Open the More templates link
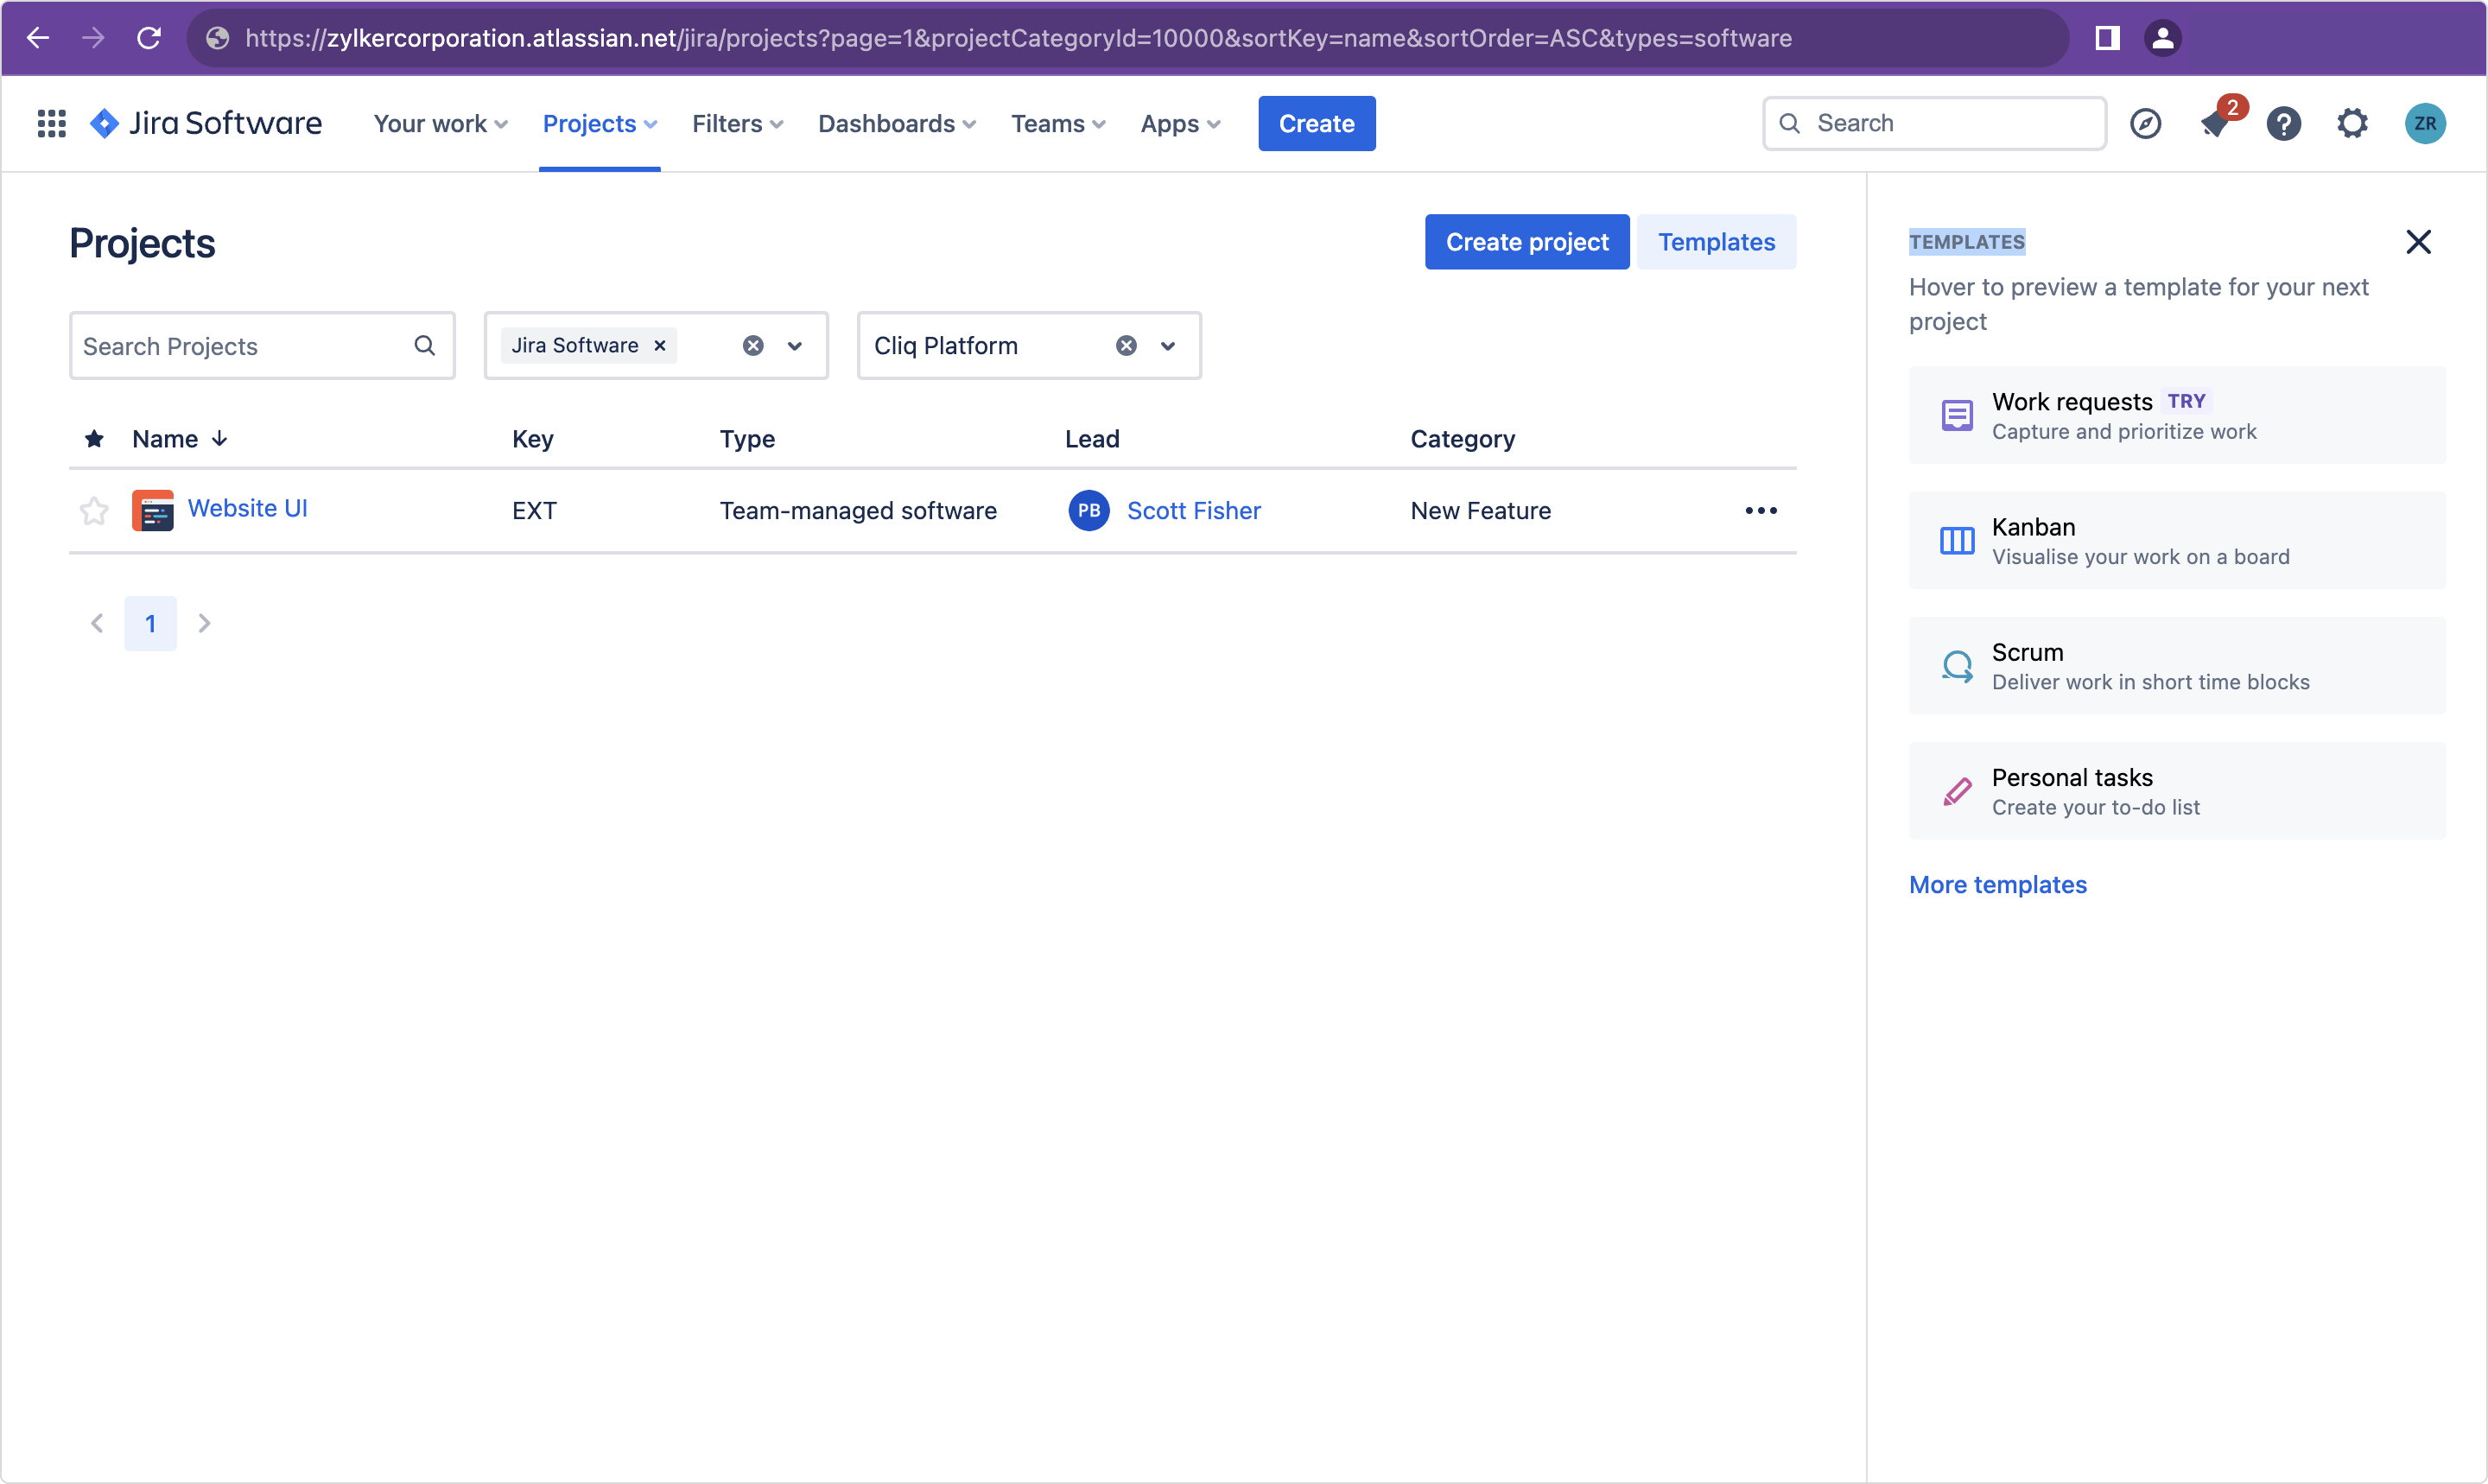 [1997, 885]
